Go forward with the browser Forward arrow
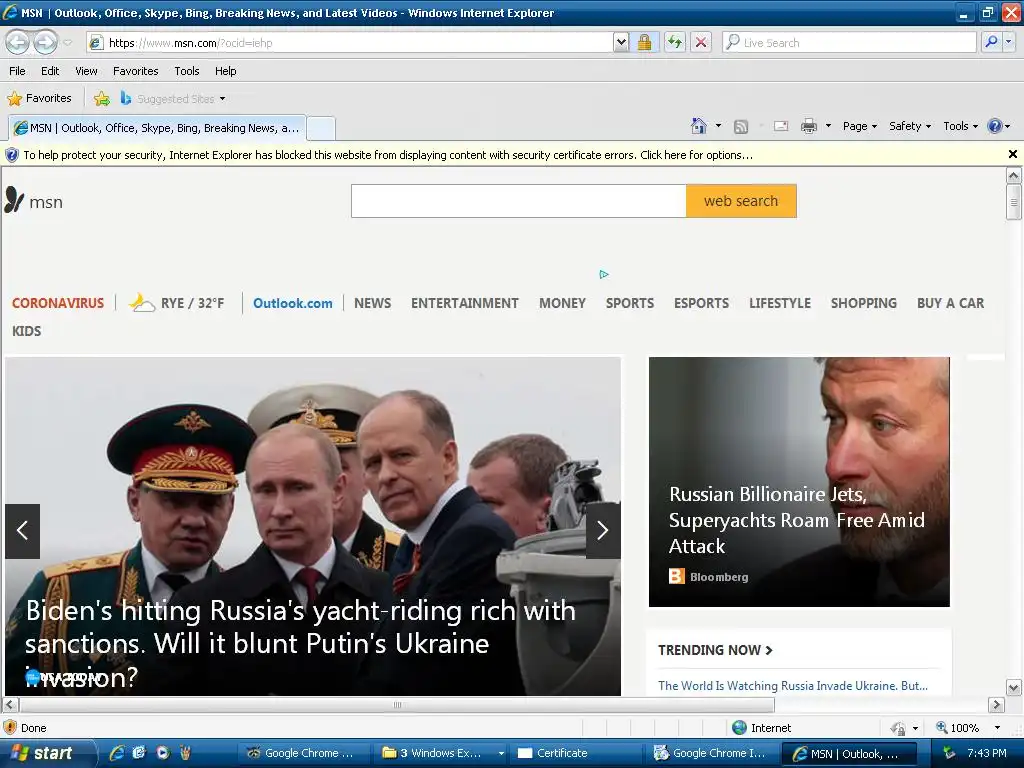This screenshot has width=1024, height=768. [45, 43]
